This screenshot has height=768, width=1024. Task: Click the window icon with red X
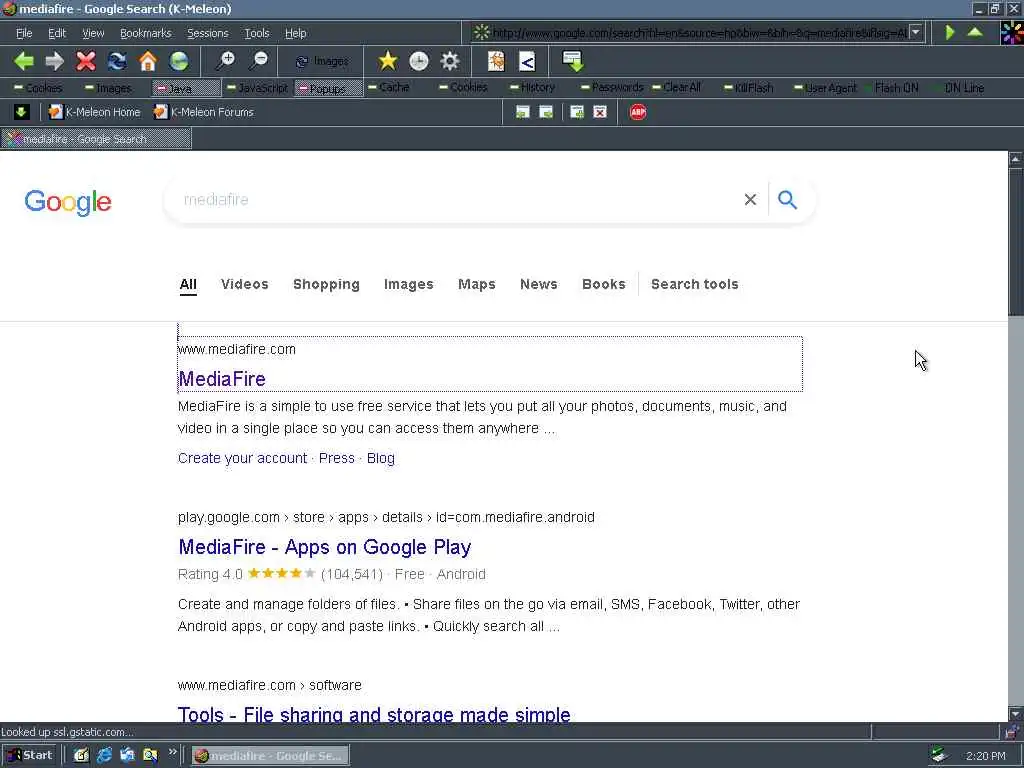point(600,112)
